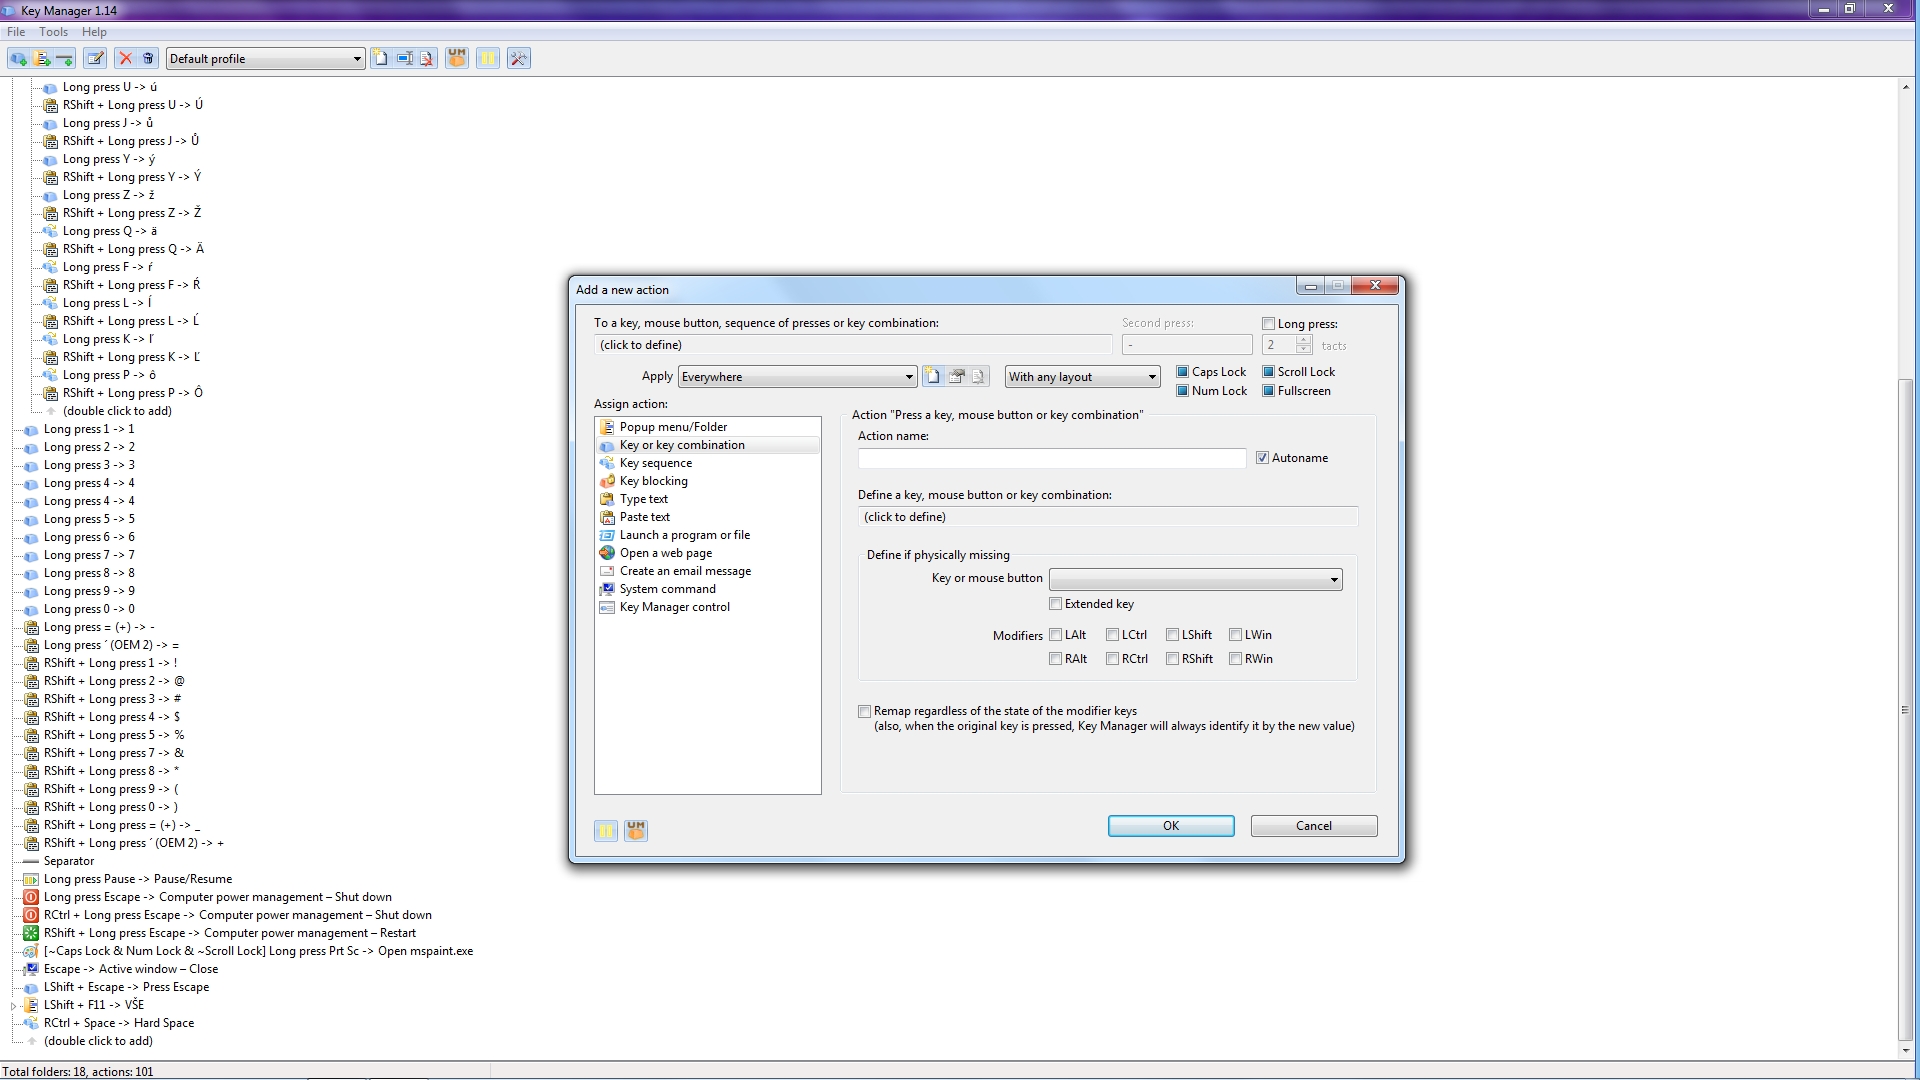Enable the Long press checkbox
The image size is (1920, 1080).
(1268, 324)
